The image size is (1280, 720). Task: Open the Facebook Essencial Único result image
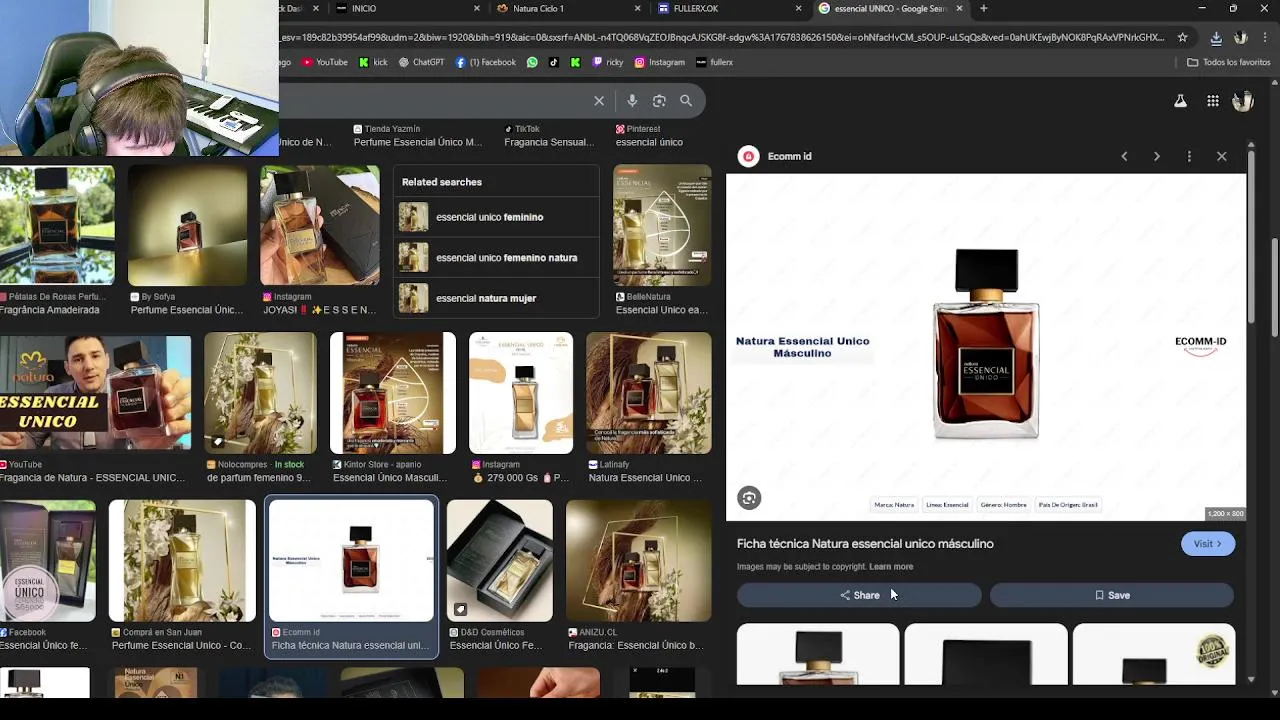(x=47, y=561)
